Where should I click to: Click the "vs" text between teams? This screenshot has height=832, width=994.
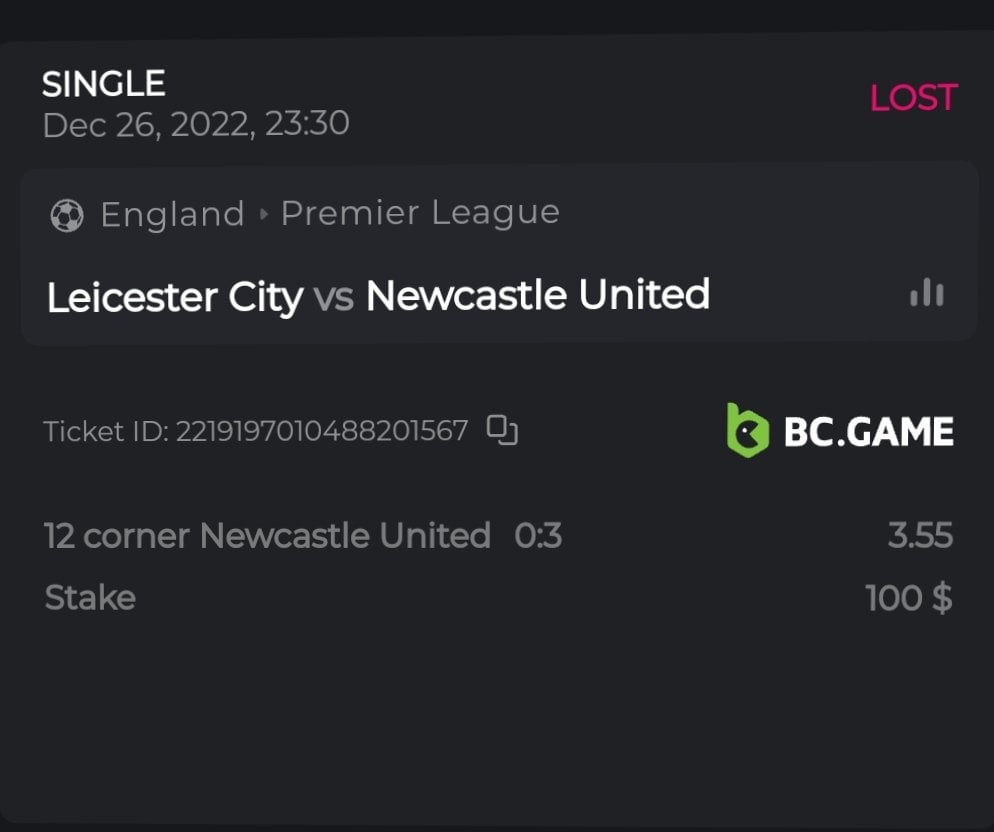334,297
